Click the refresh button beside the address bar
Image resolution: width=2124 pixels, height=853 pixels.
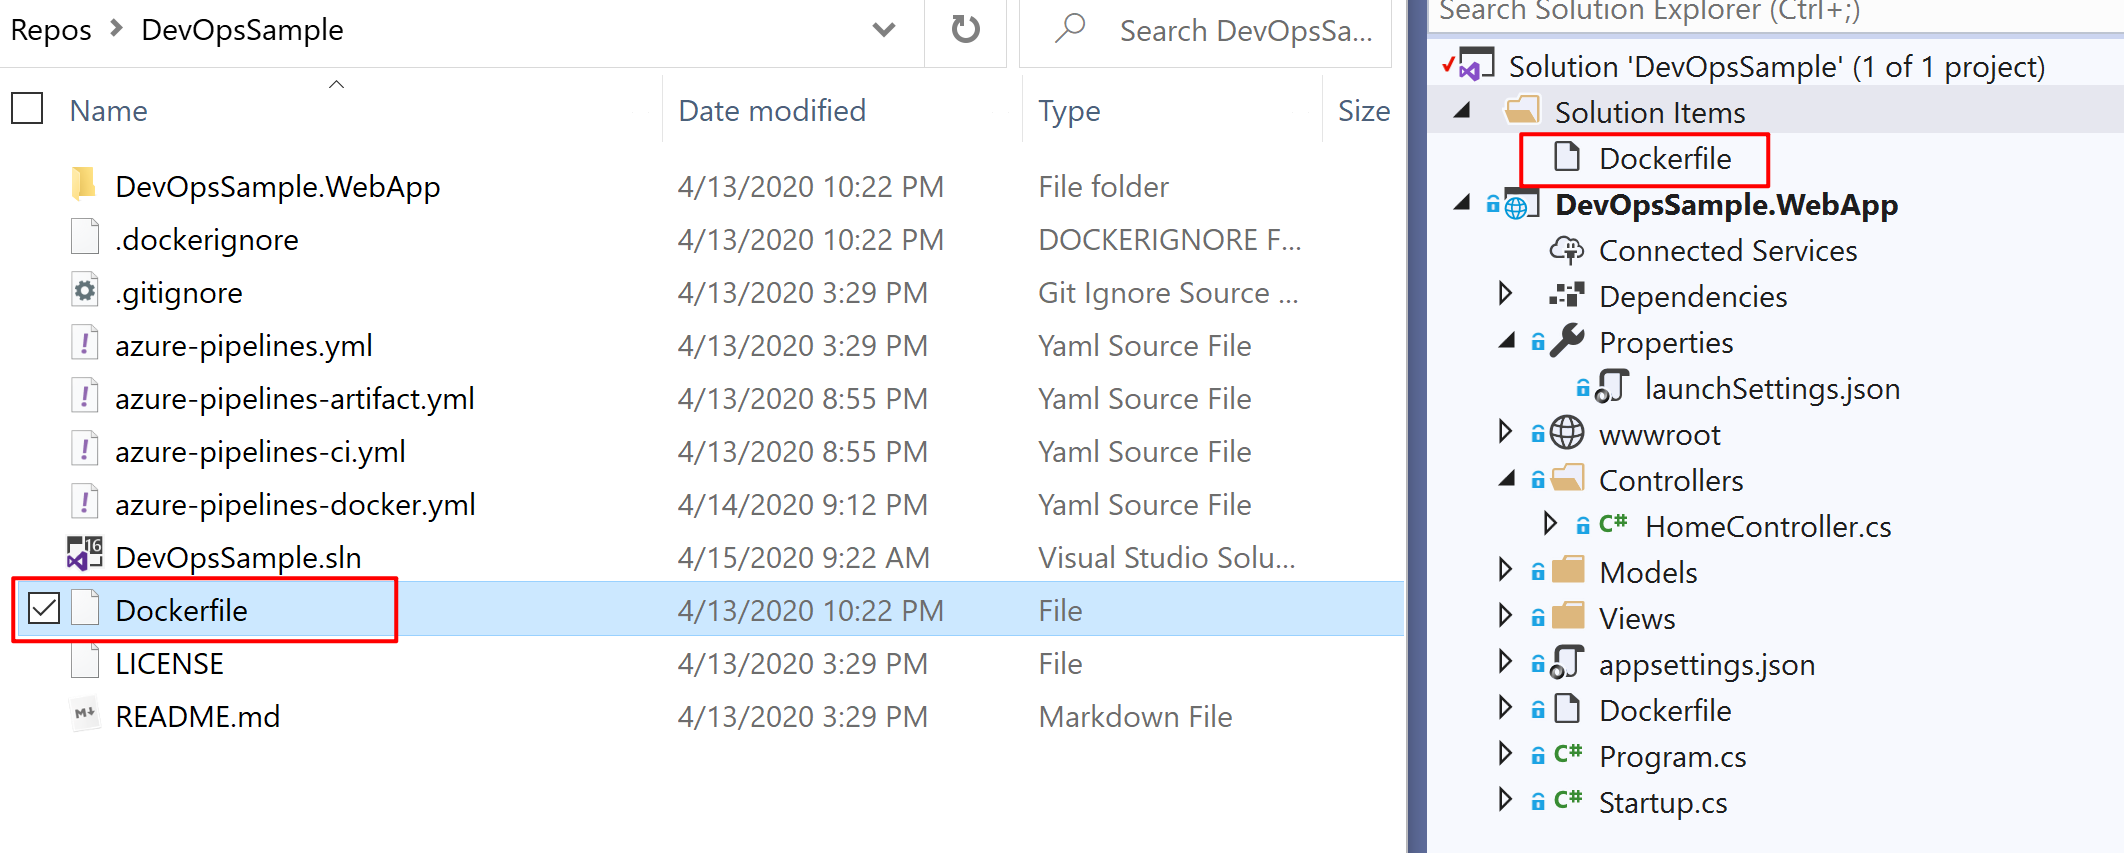click(965, 30)
